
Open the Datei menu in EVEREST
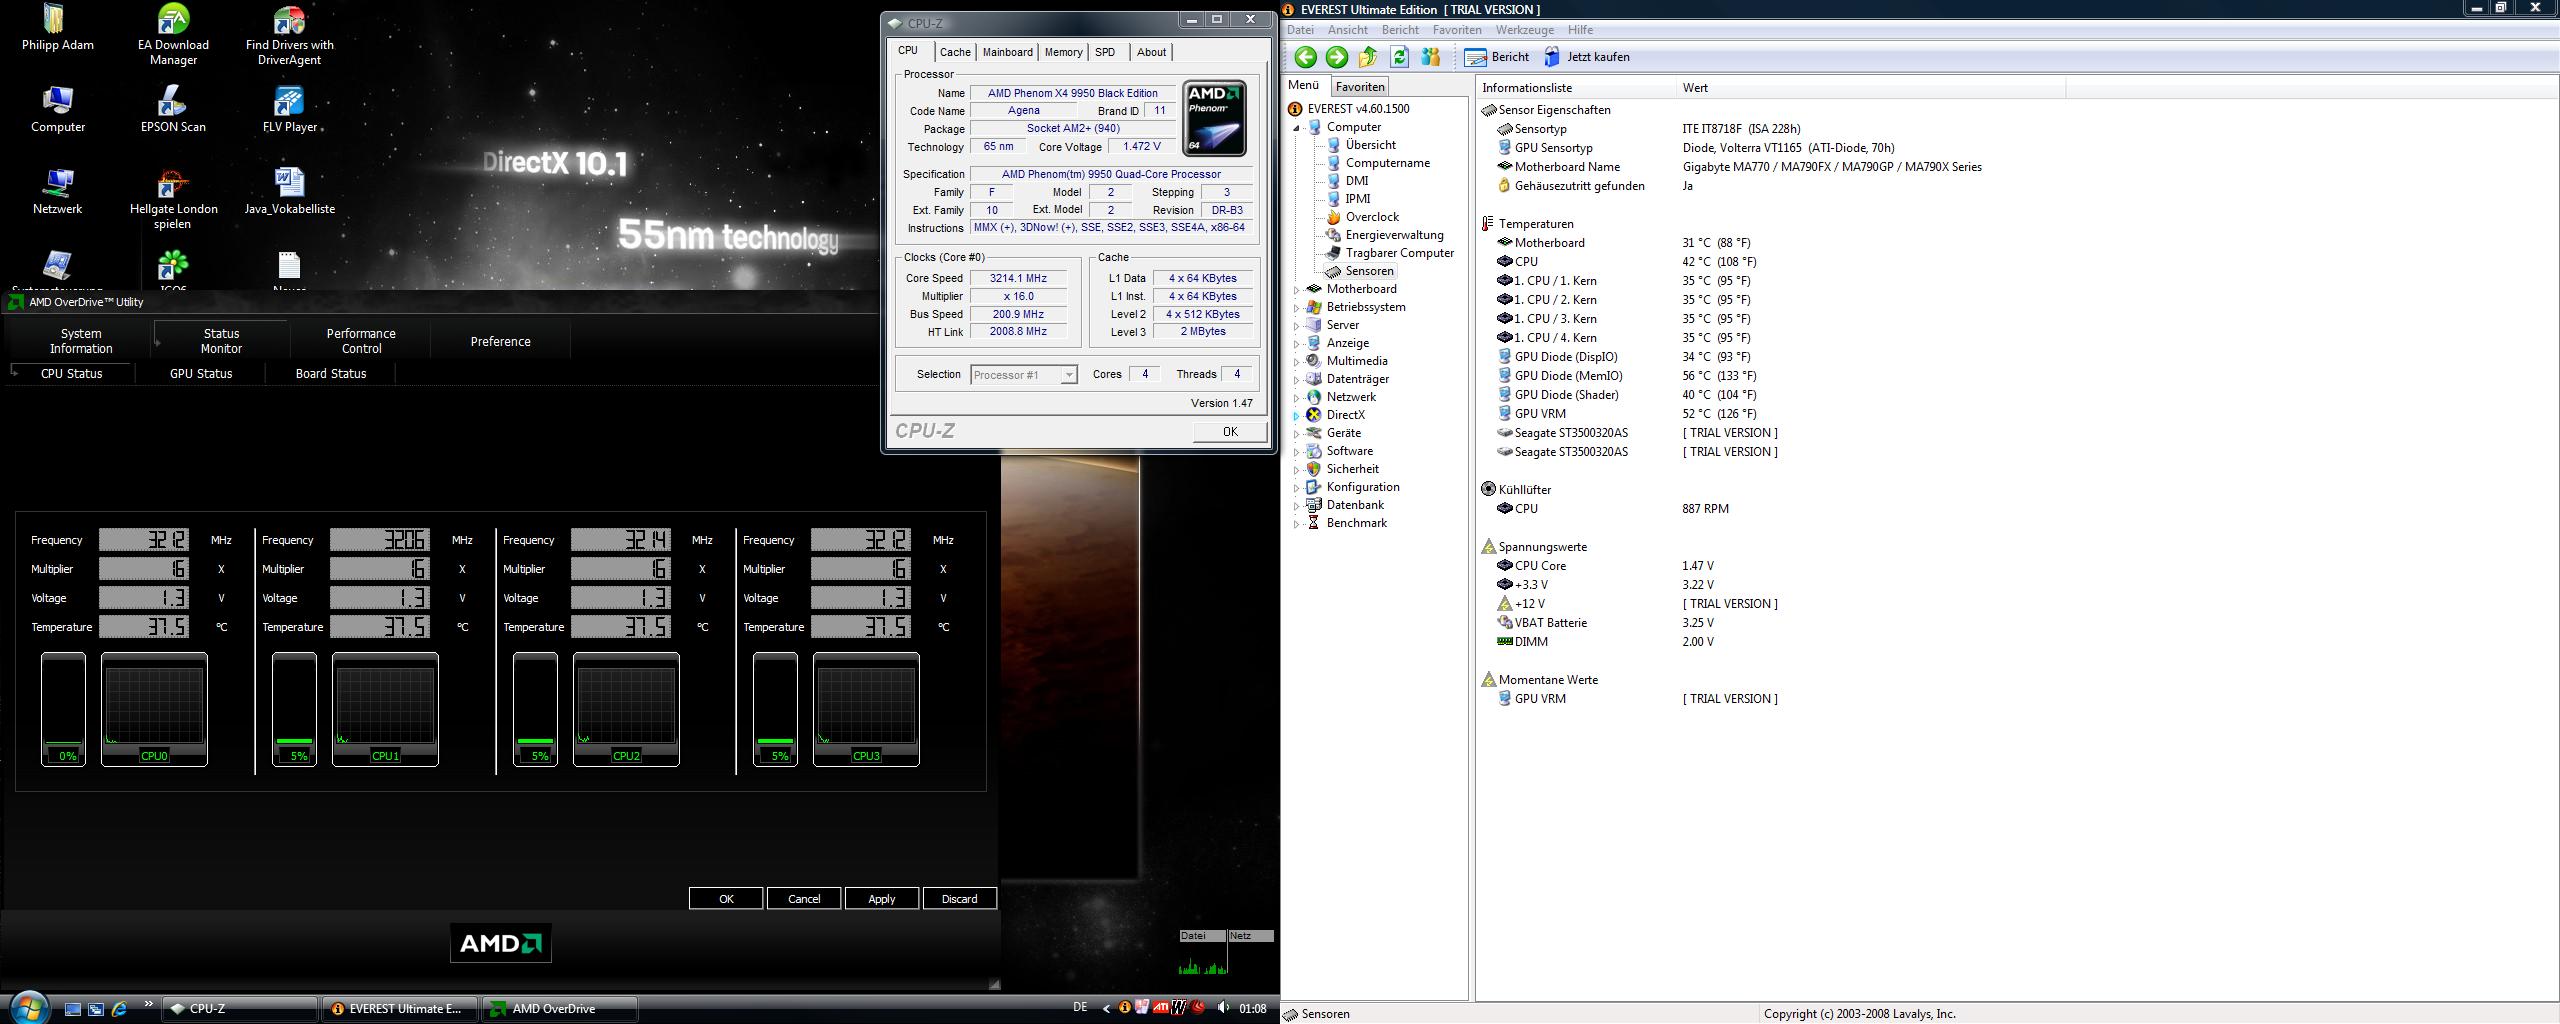pos(1300,30)
